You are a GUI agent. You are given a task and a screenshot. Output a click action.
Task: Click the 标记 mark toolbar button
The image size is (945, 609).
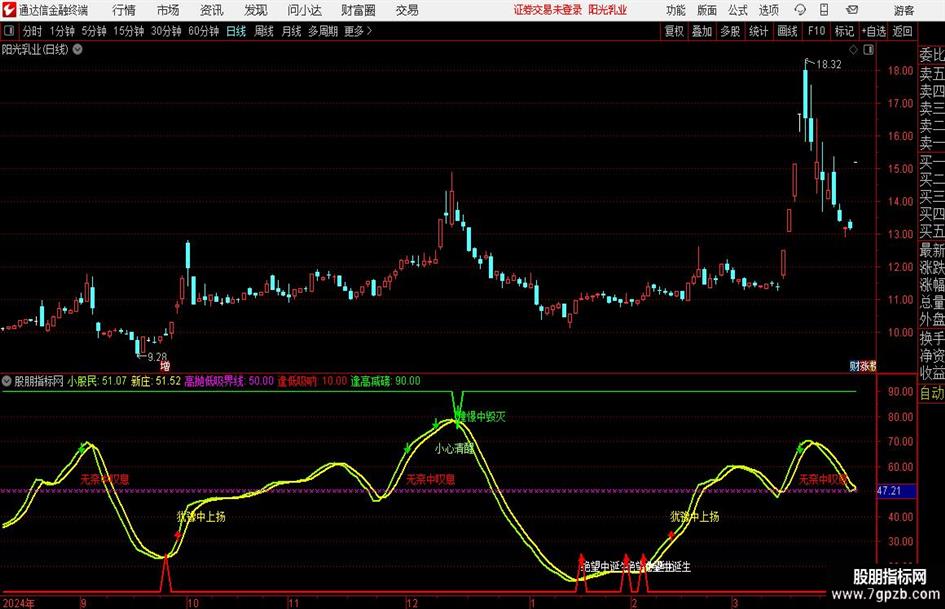844,31
